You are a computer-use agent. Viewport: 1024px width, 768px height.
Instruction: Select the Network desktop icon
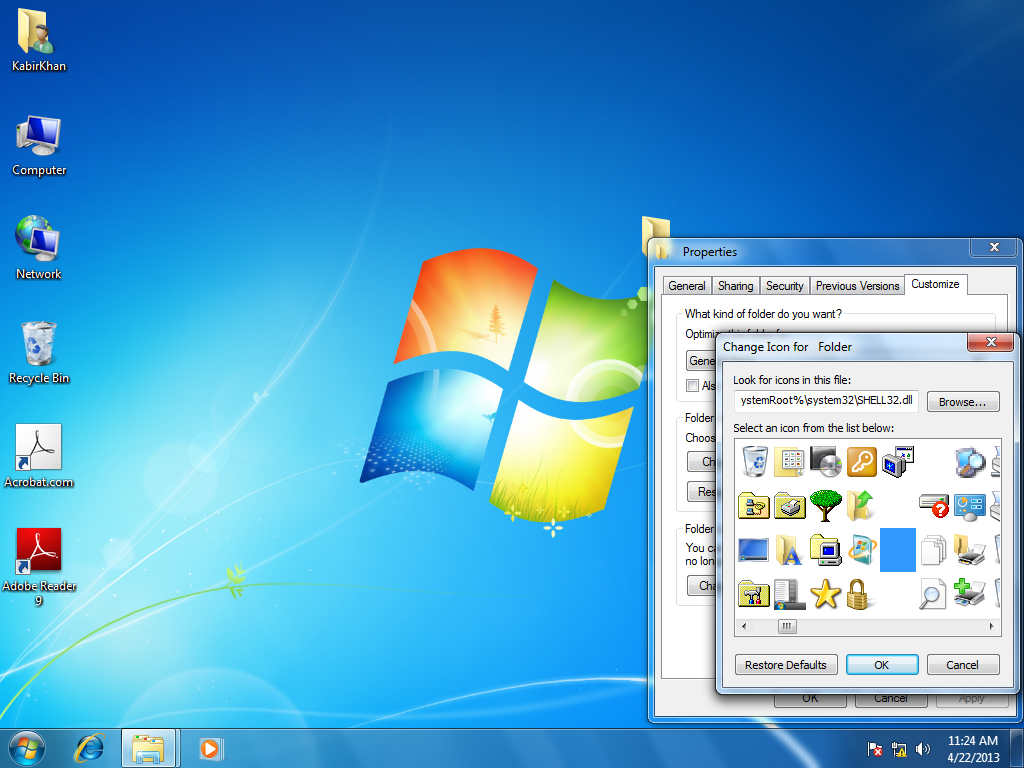39,248
